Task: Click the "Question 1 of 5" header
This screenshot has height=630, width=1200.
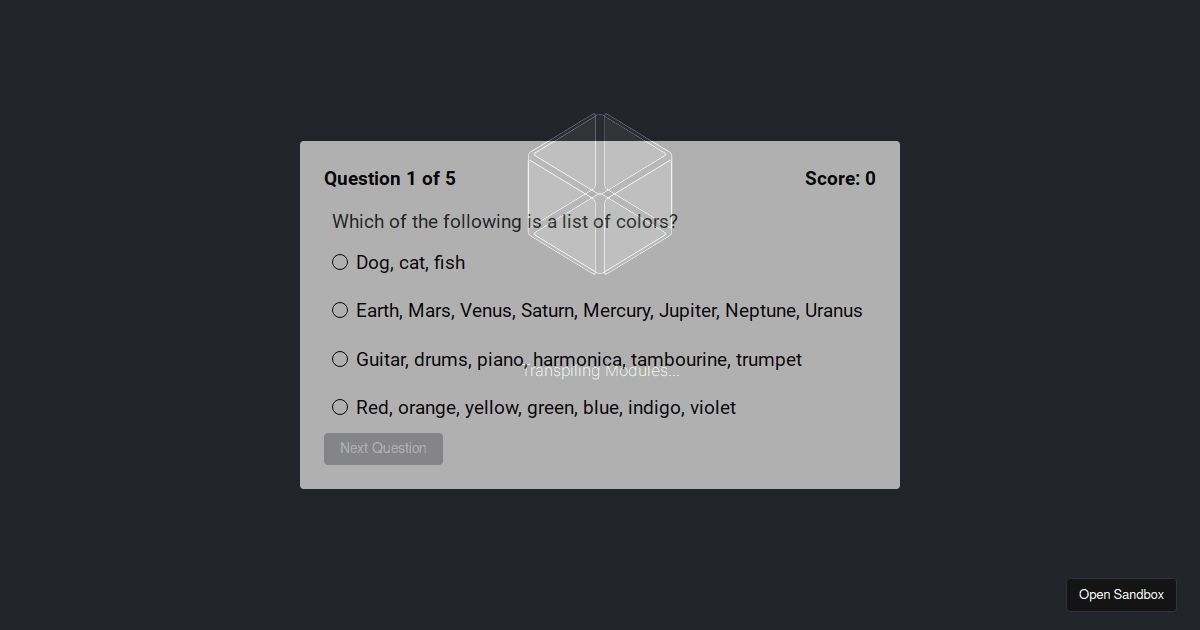Action: pos(390,178)
